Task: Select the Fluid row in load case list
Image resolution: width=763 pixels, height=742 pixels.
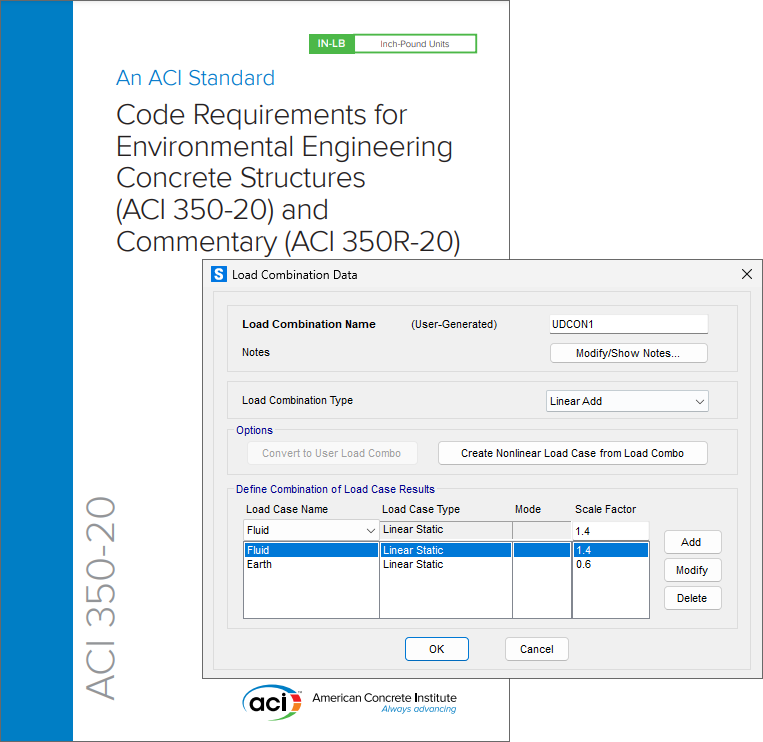Action: (310, 550)
